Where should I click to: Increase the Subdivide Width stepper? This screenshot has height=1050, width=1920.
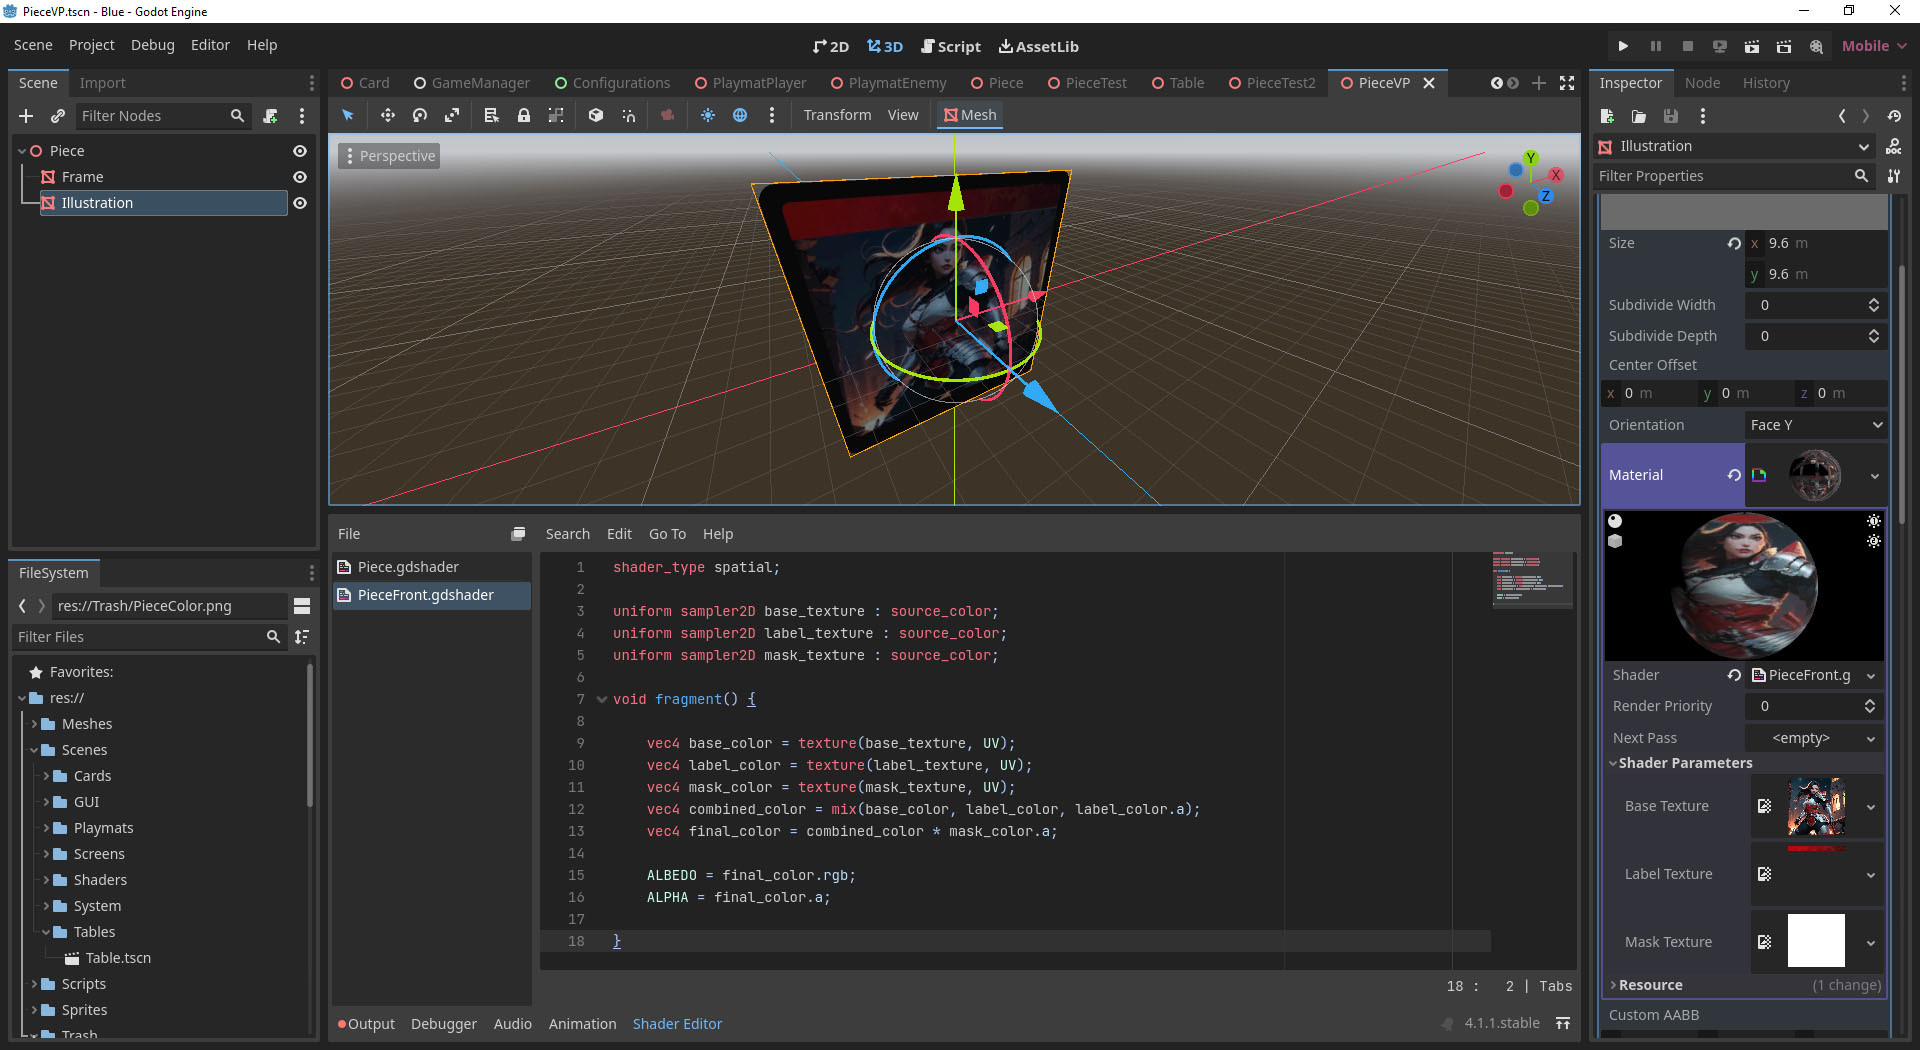click(1874, 301)
